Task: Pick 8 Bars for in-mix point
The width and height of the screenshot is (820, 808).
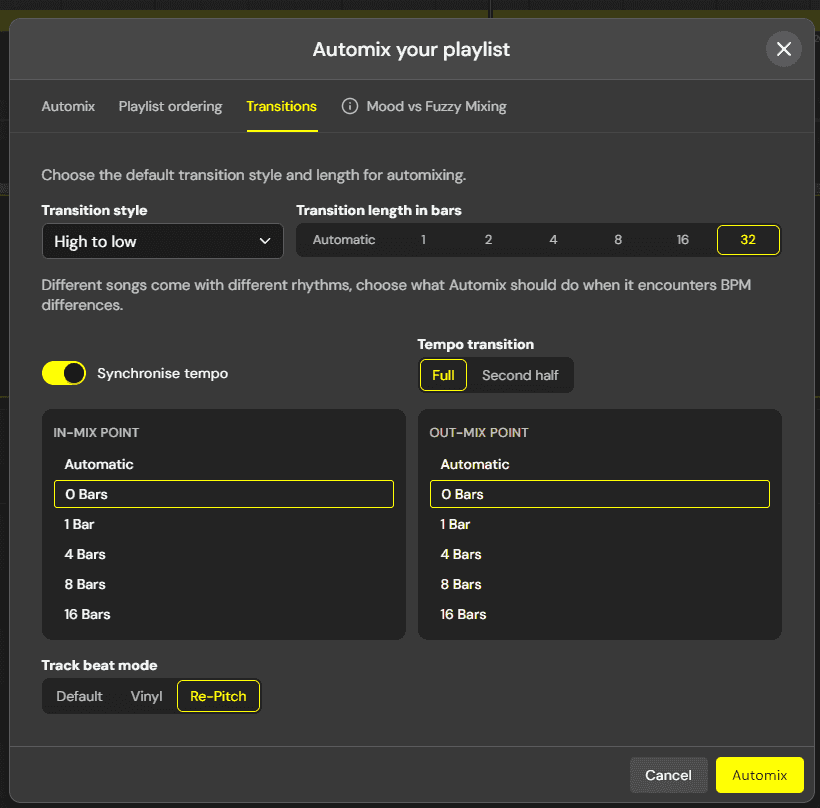Action: coord(85,584)
